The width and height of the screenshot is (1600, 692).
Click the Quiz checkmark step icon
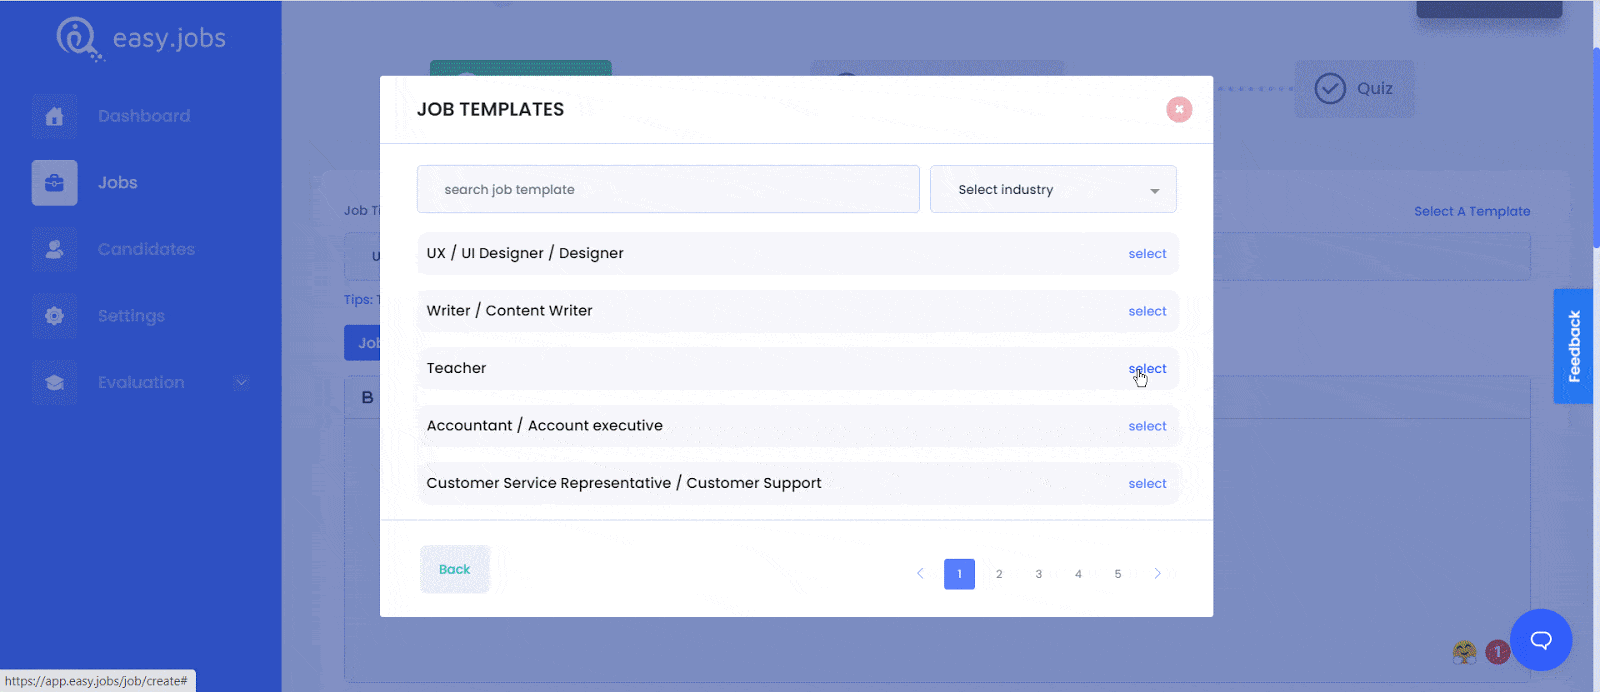pos(1330,88)
